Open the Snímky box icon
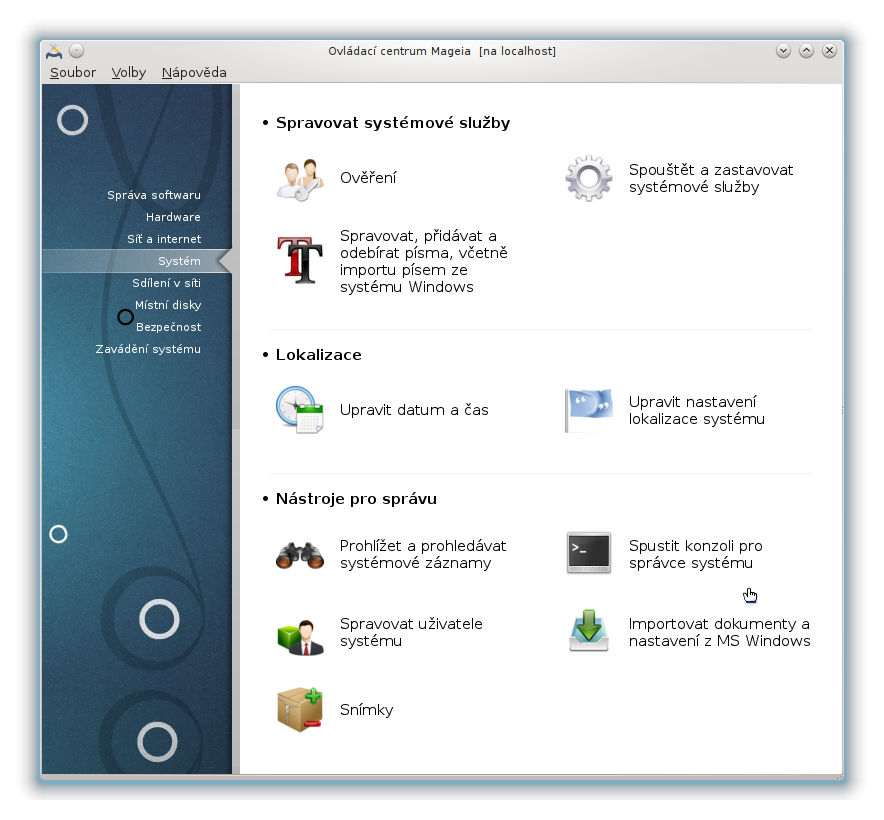This screenshot has height=820, width=884. click(300, 709)
